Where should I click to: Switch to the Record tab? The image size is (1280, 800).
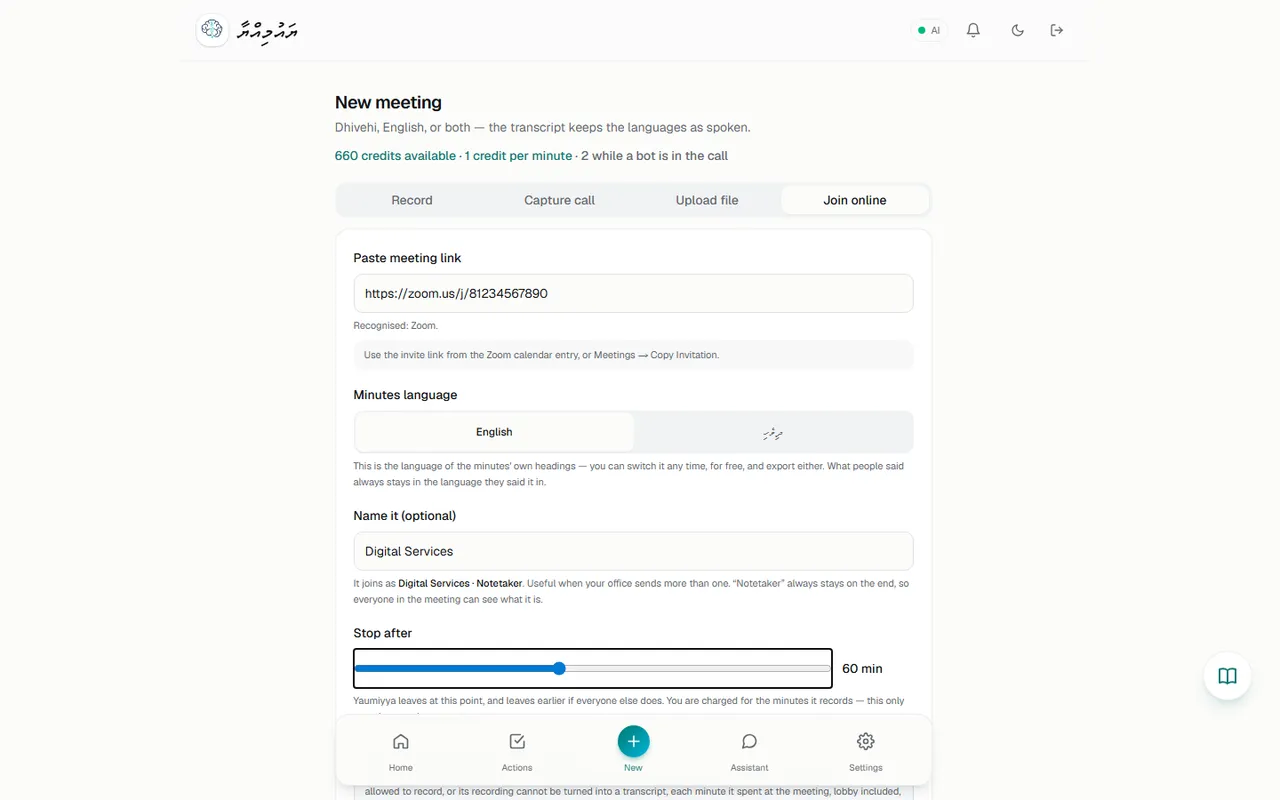[x=412, y=200]
